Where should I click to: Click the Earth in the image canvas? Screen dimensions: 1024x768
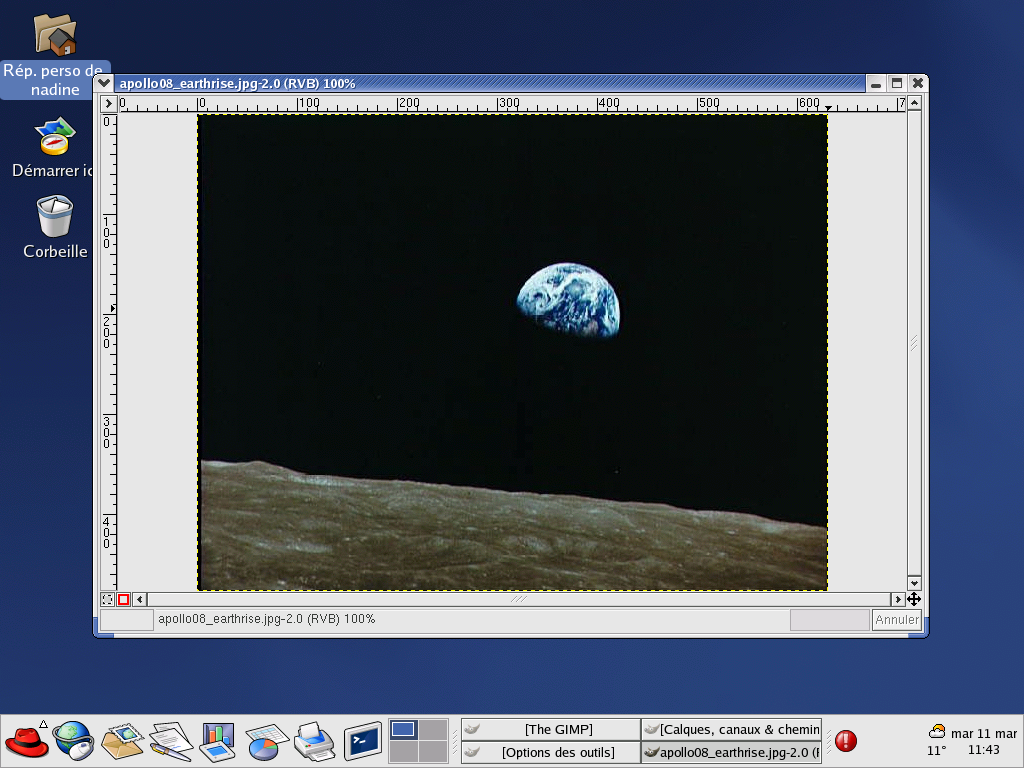click(x=568, y=300)
